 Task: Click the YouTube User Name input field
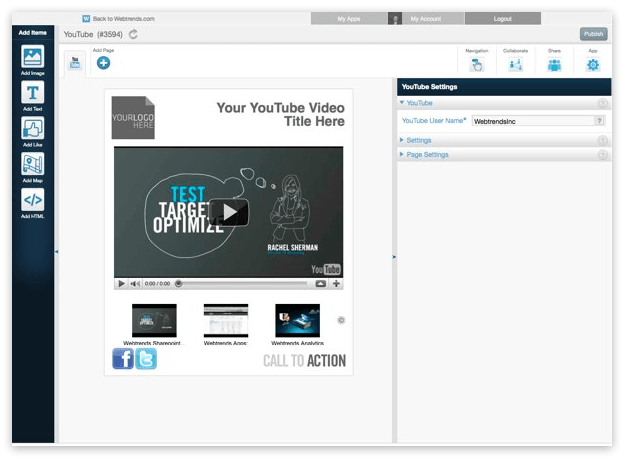(x=533, y=121)
